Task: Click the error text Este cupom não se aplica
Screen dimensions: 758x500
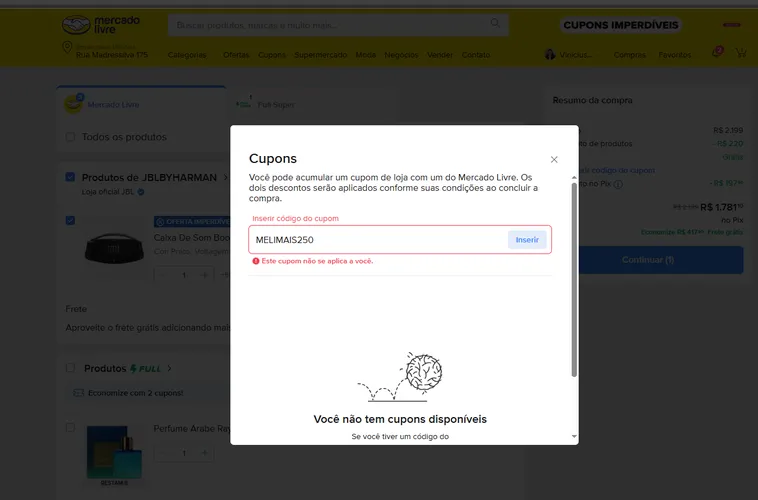Action: pos(317,261)
